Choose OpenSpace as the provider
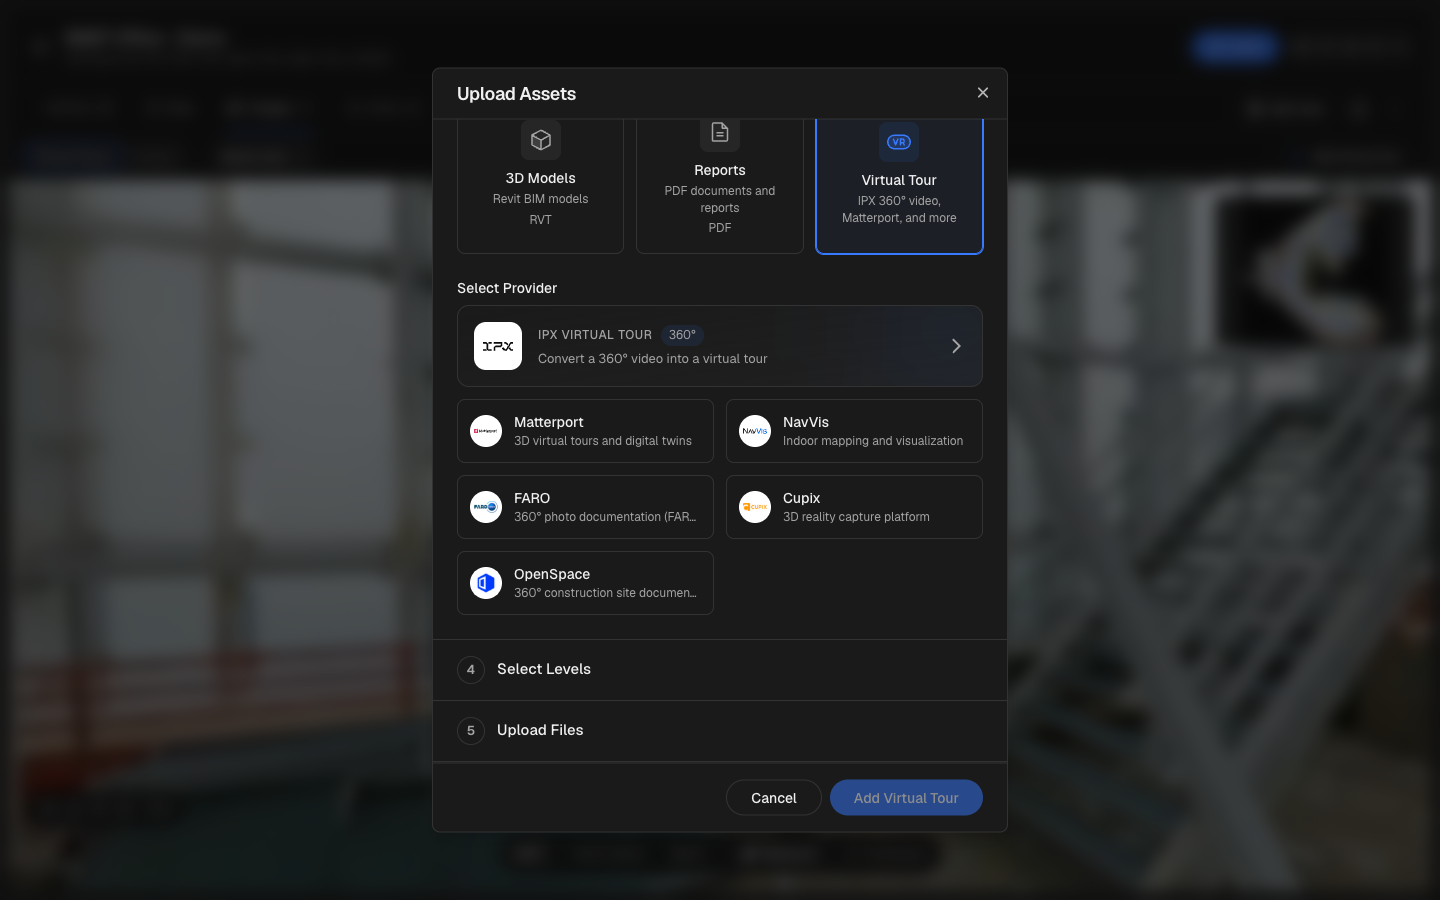The width and height of the screenshot is (1440, 900). (585, 583)
